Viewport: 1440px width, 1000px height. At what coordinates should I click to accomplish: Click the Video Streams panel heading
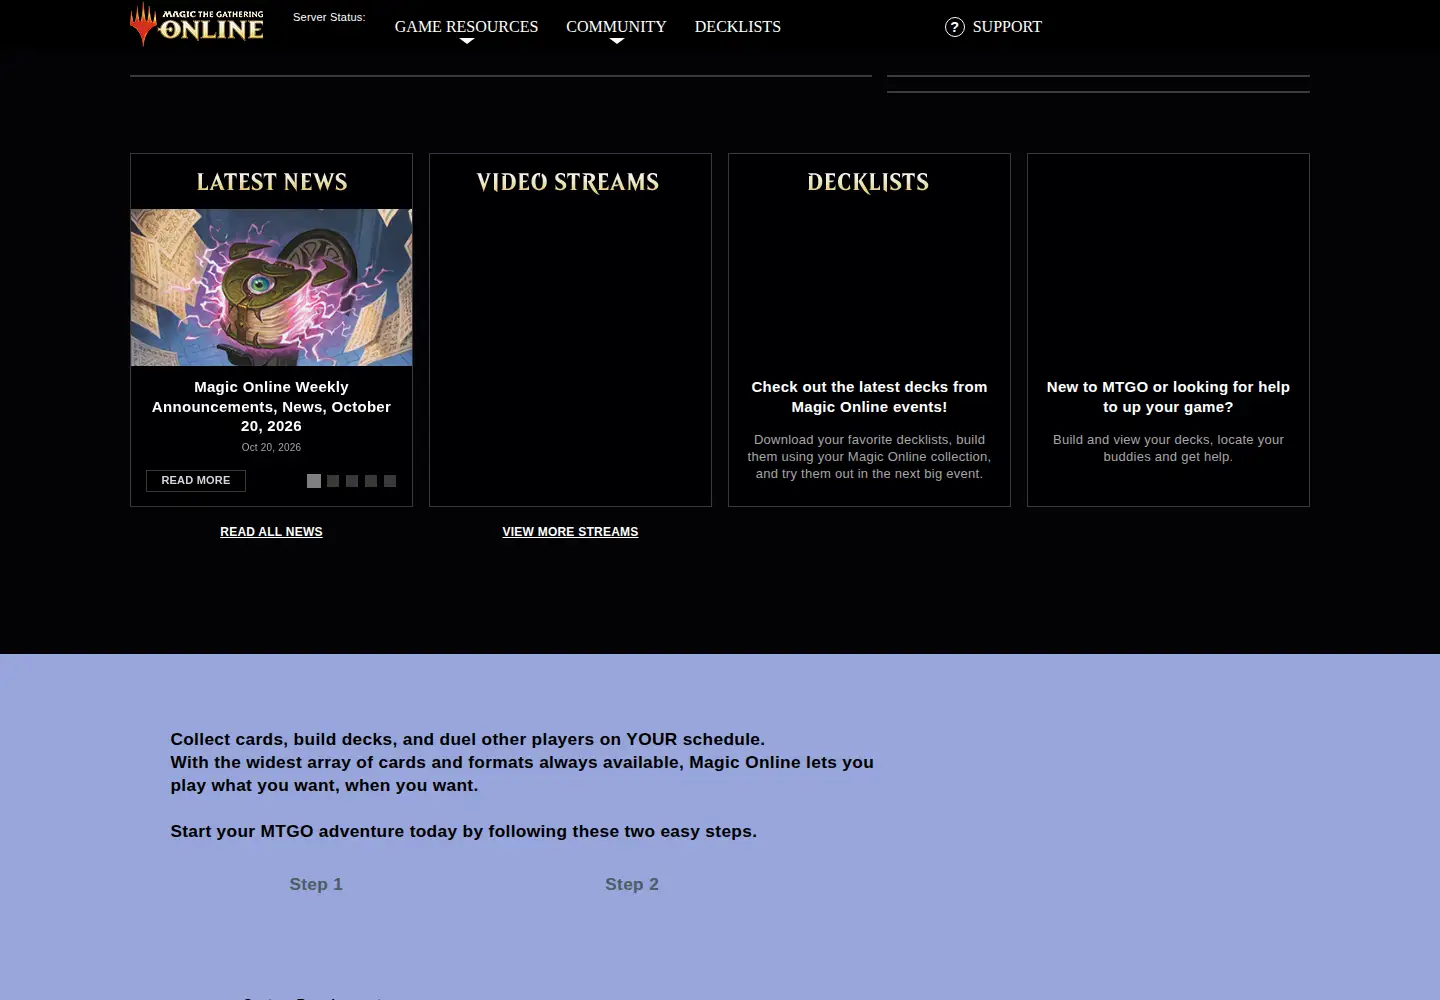click(x=568, y=182)
